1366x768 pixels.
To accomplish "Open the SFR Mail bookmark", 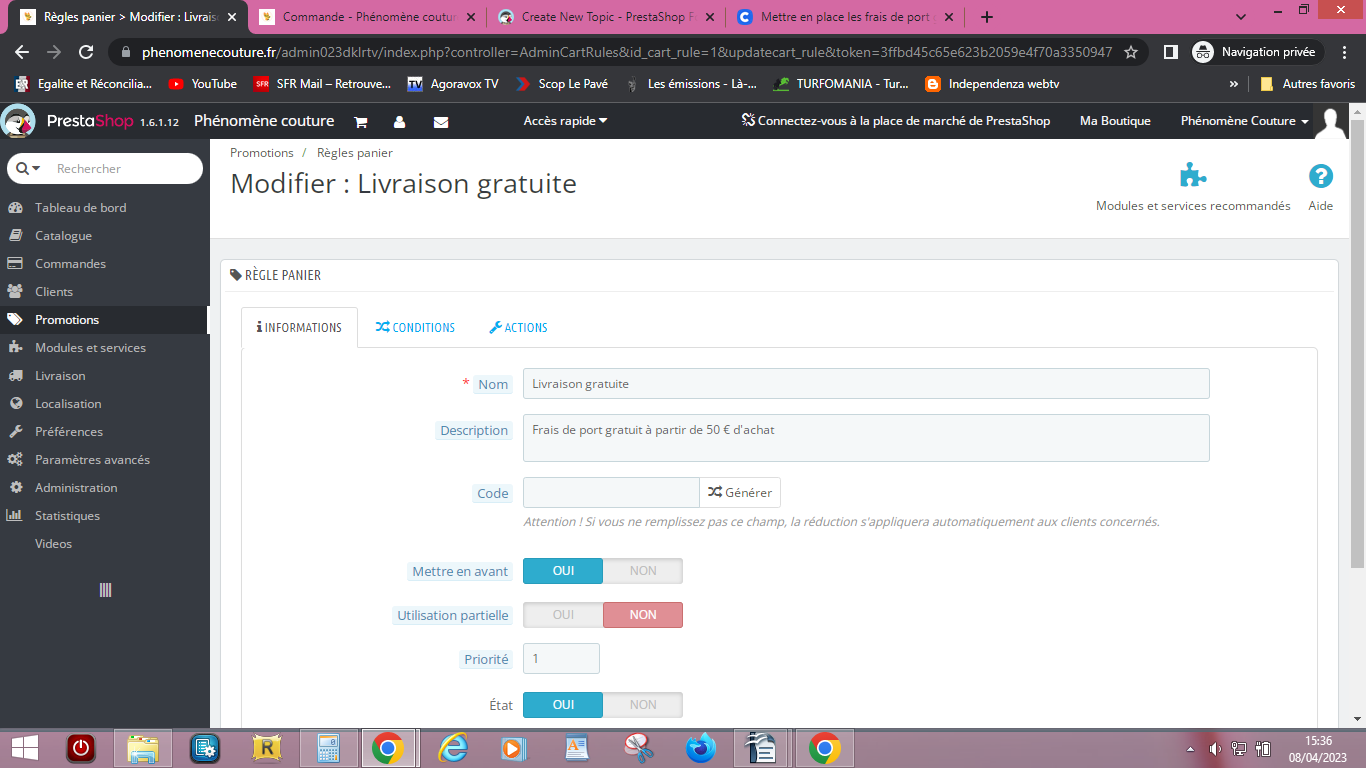I will point(321,84).
